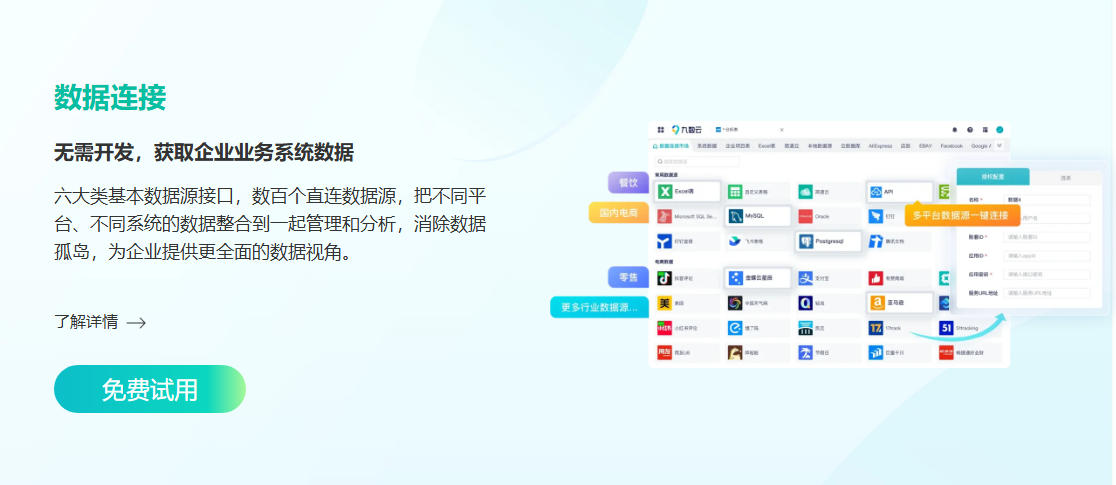Select the API data source

(x=900, y=192)
